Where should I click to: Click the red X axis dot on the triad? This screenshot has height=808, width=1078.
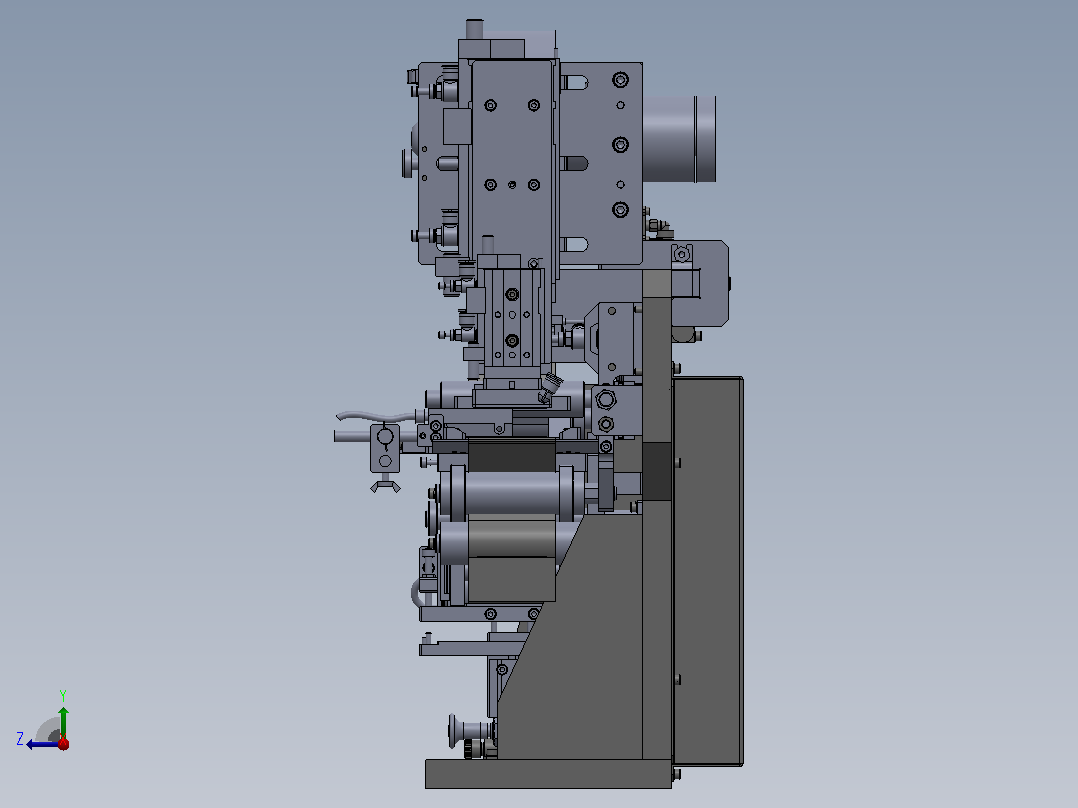point(63,743)
